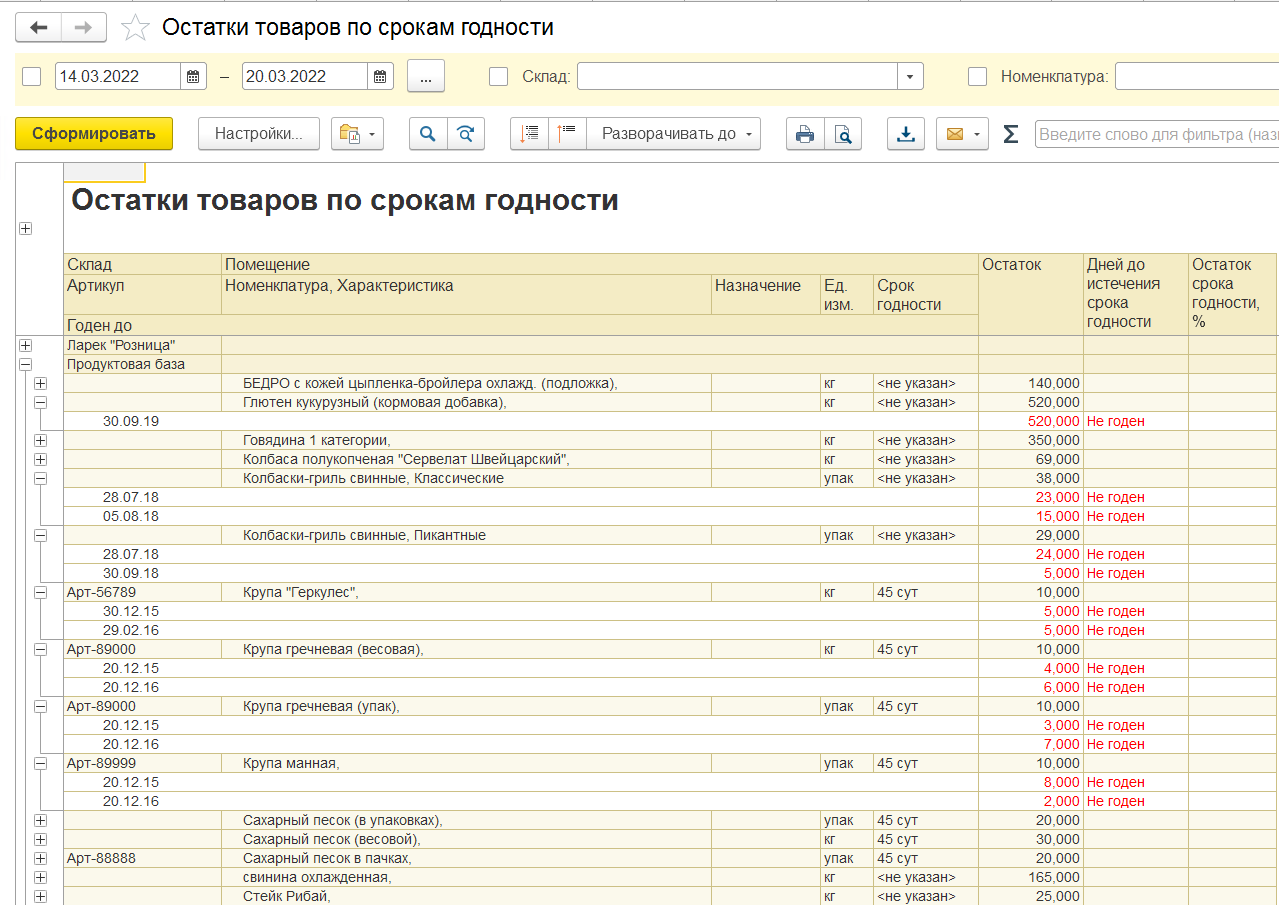Click the back navigation arrow
The height and width of the screenshot is (905, 1279).
[38, 28]
